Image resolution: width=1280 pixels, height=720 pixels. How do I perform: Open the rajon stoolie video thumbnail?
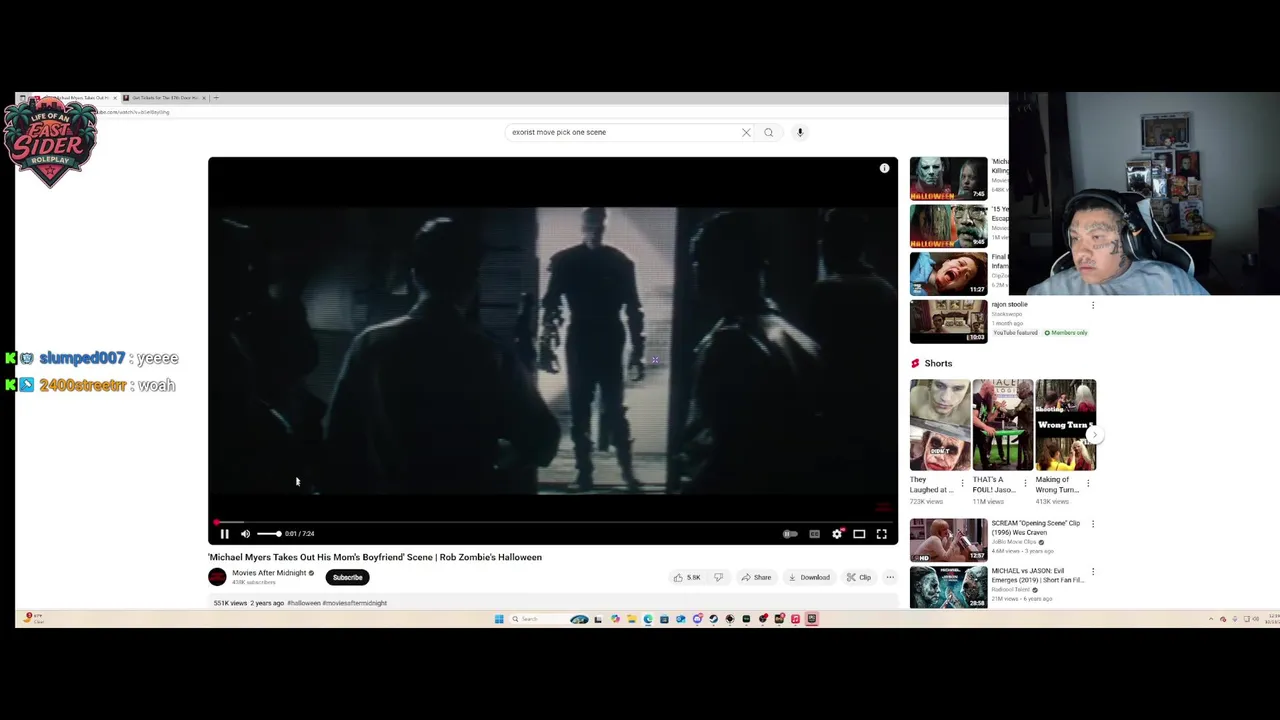pos(948,321)
